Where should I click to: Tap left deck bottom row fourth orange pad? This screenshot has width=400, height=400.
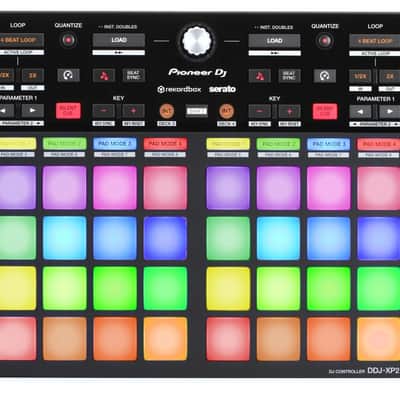[165, 339]
